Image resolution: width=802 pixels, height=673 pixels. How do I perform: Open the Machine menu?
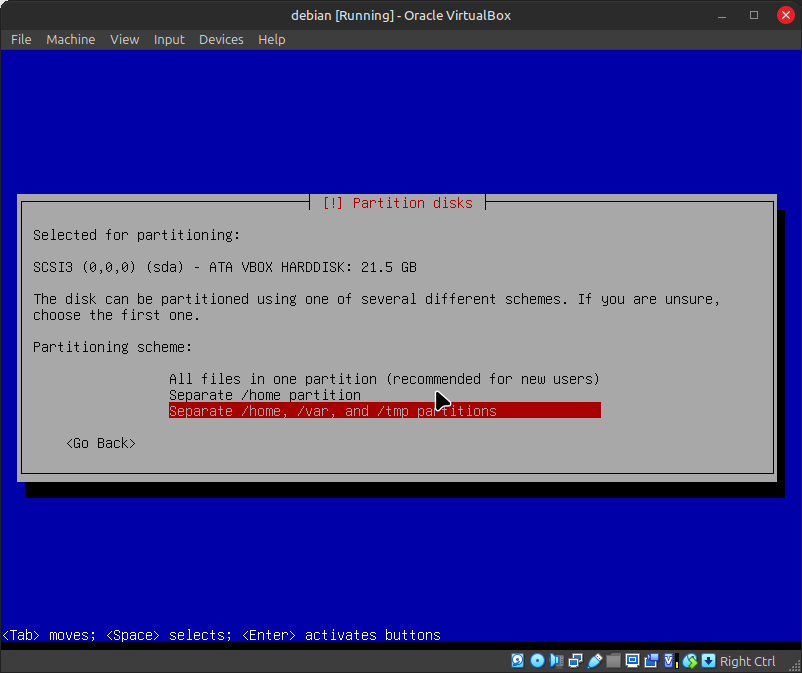(71, 39)
